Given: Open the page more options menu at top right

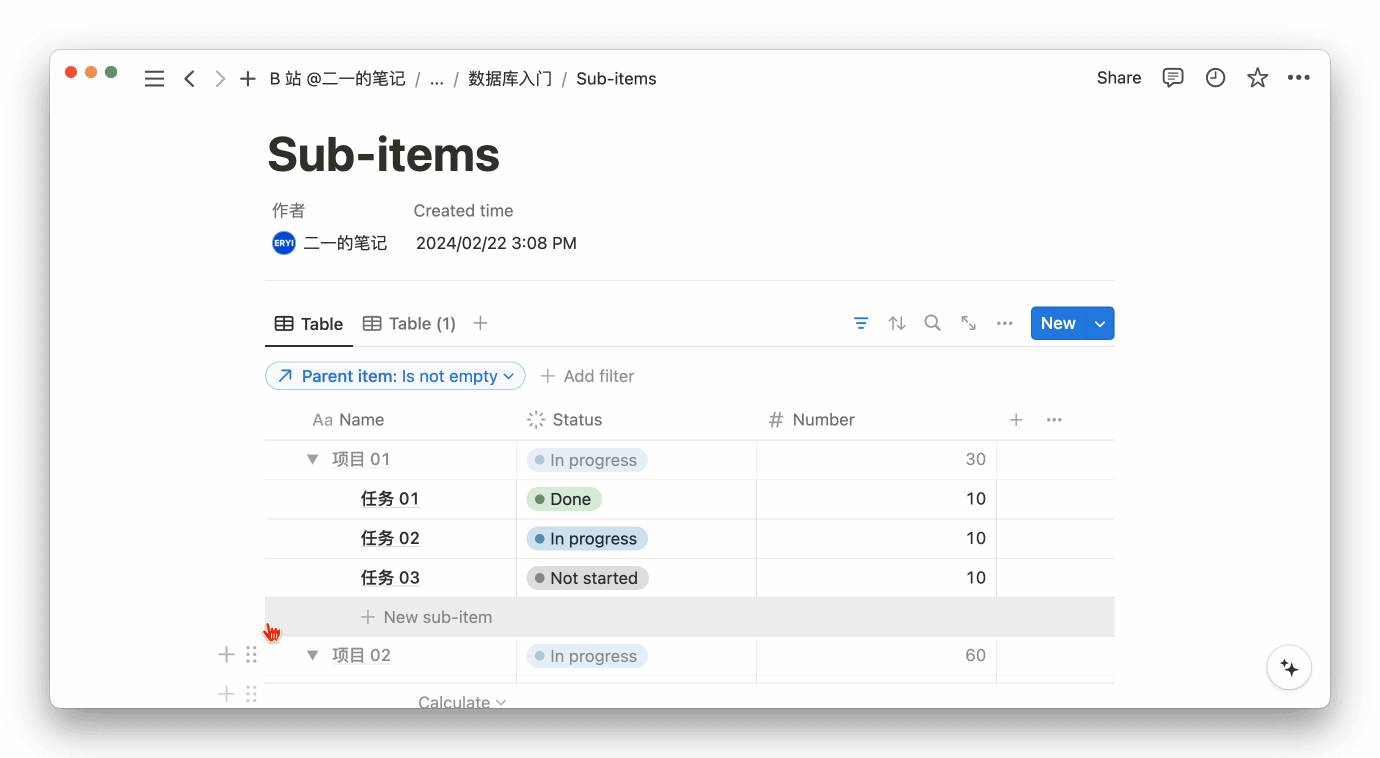Looking at the screenshot, I should [x=1299, y=78].
